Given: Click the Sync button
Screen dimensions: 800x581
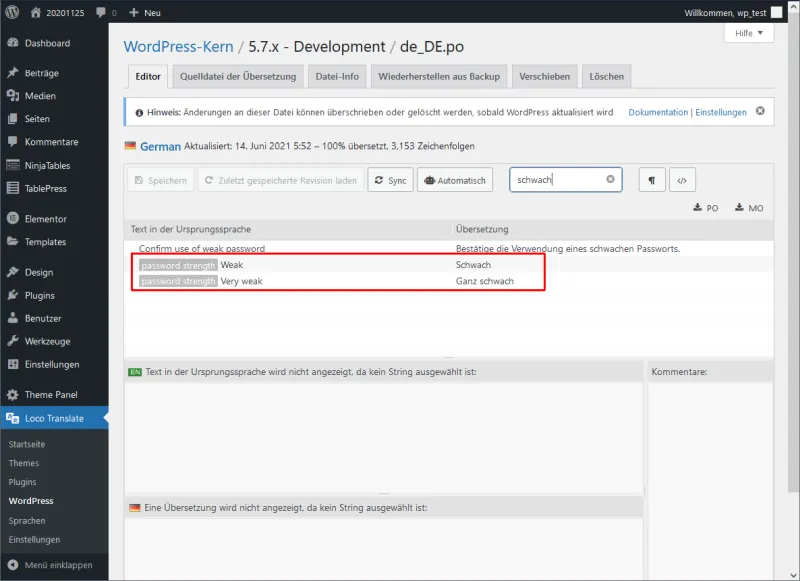Looking at the screenshot, I should pos(390,180).
